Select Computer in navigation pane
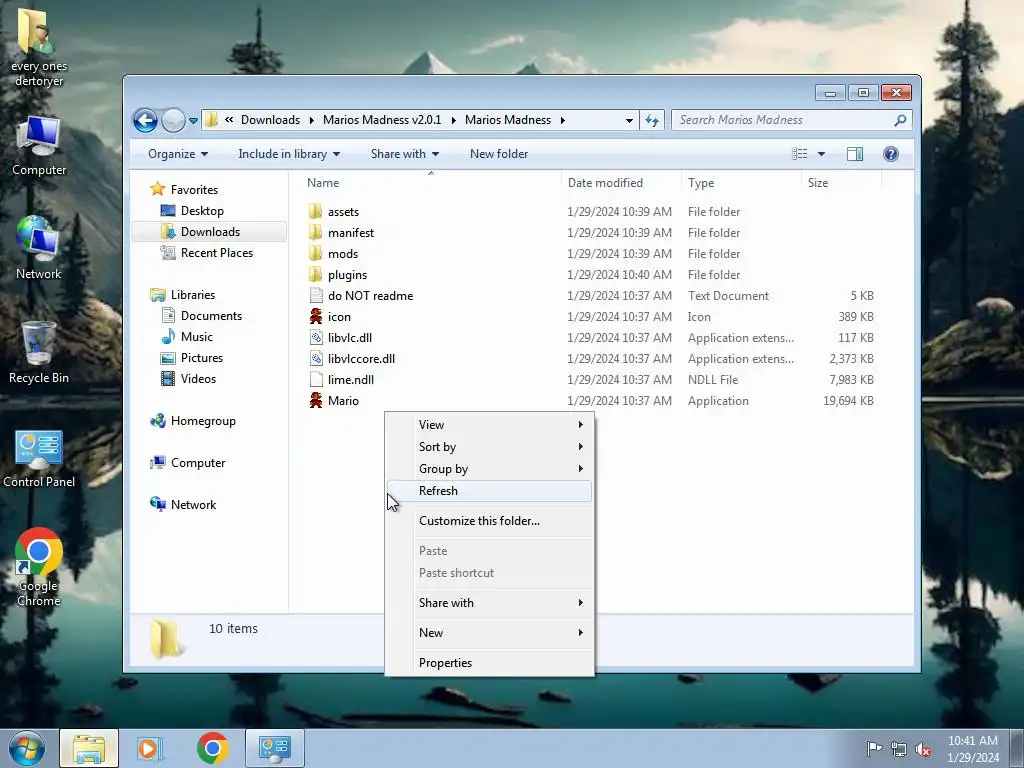This screenshot has height=768, width=1024. coord(198,462)
